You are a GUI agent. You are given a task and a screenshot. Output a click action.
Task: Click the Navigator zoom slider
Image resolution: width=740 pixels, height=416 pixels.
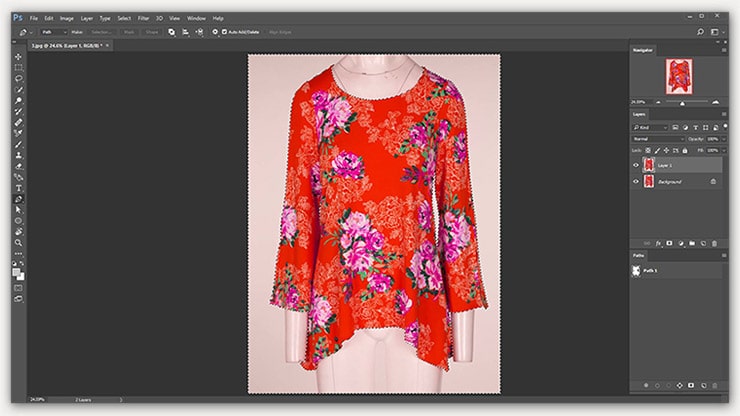683,102
